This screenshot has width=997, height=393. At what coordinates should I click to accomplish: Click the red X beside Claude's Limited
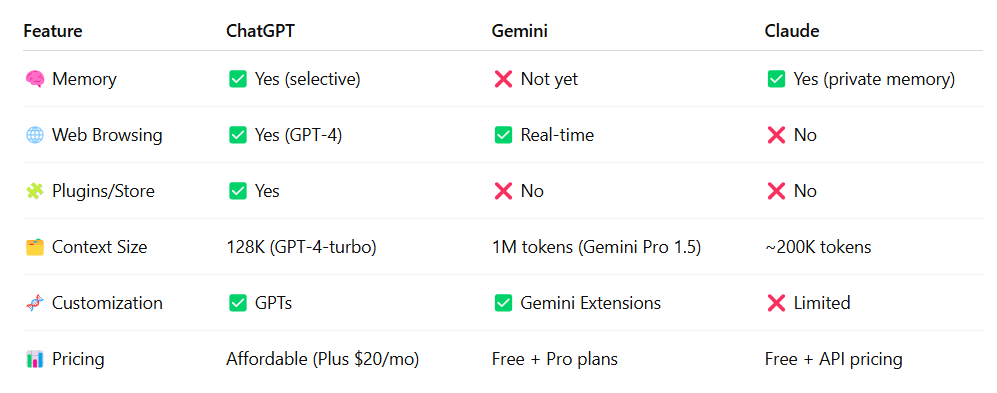776,303
